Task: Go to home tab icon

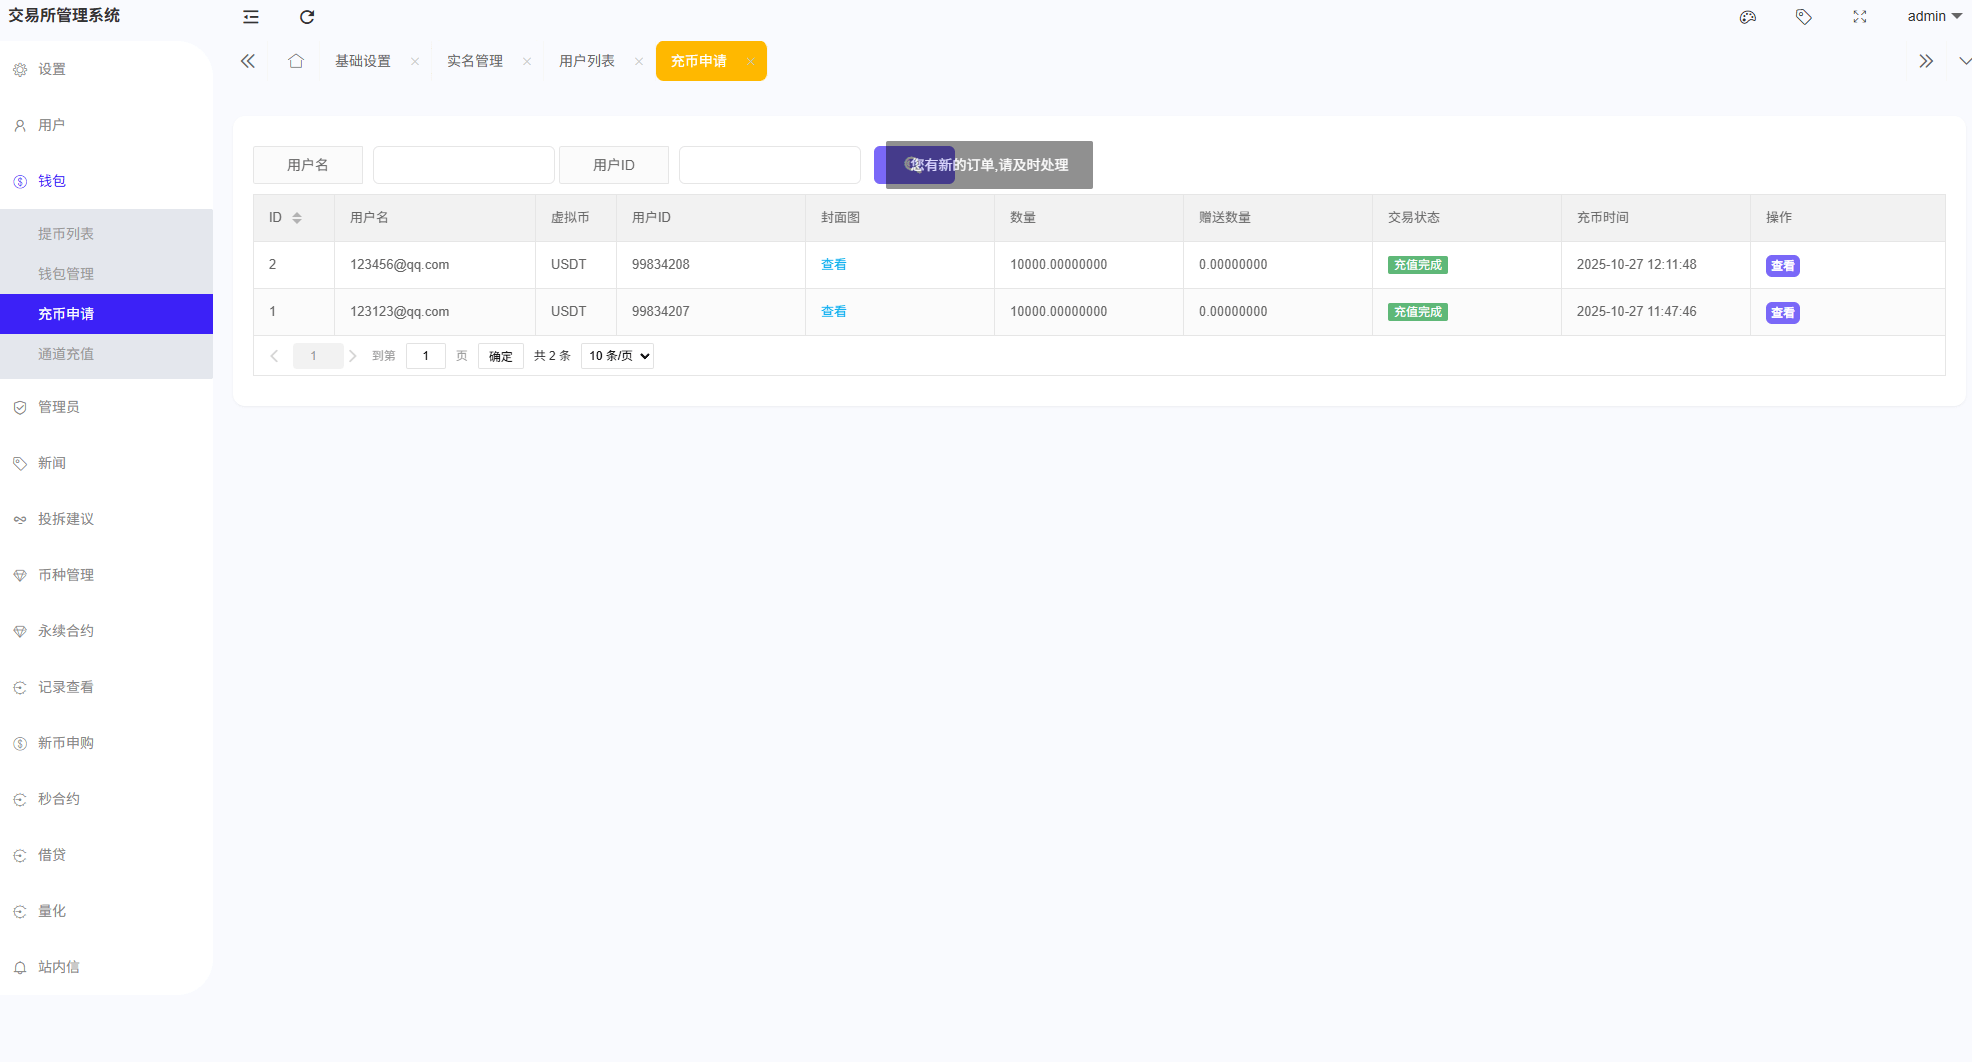Action: 296,61
